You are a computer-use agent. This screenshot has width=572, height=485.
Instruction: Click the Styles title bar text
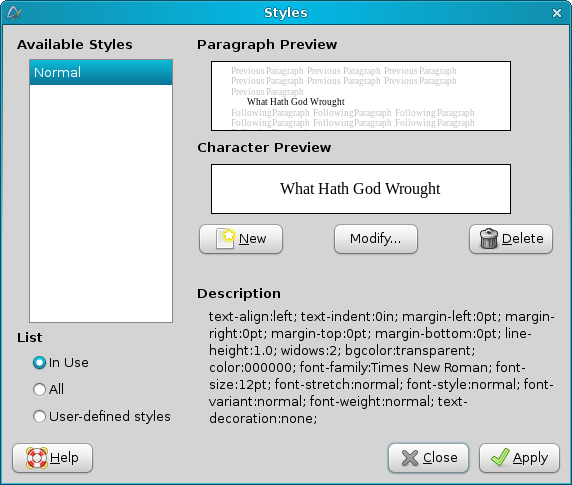point(286,13)
